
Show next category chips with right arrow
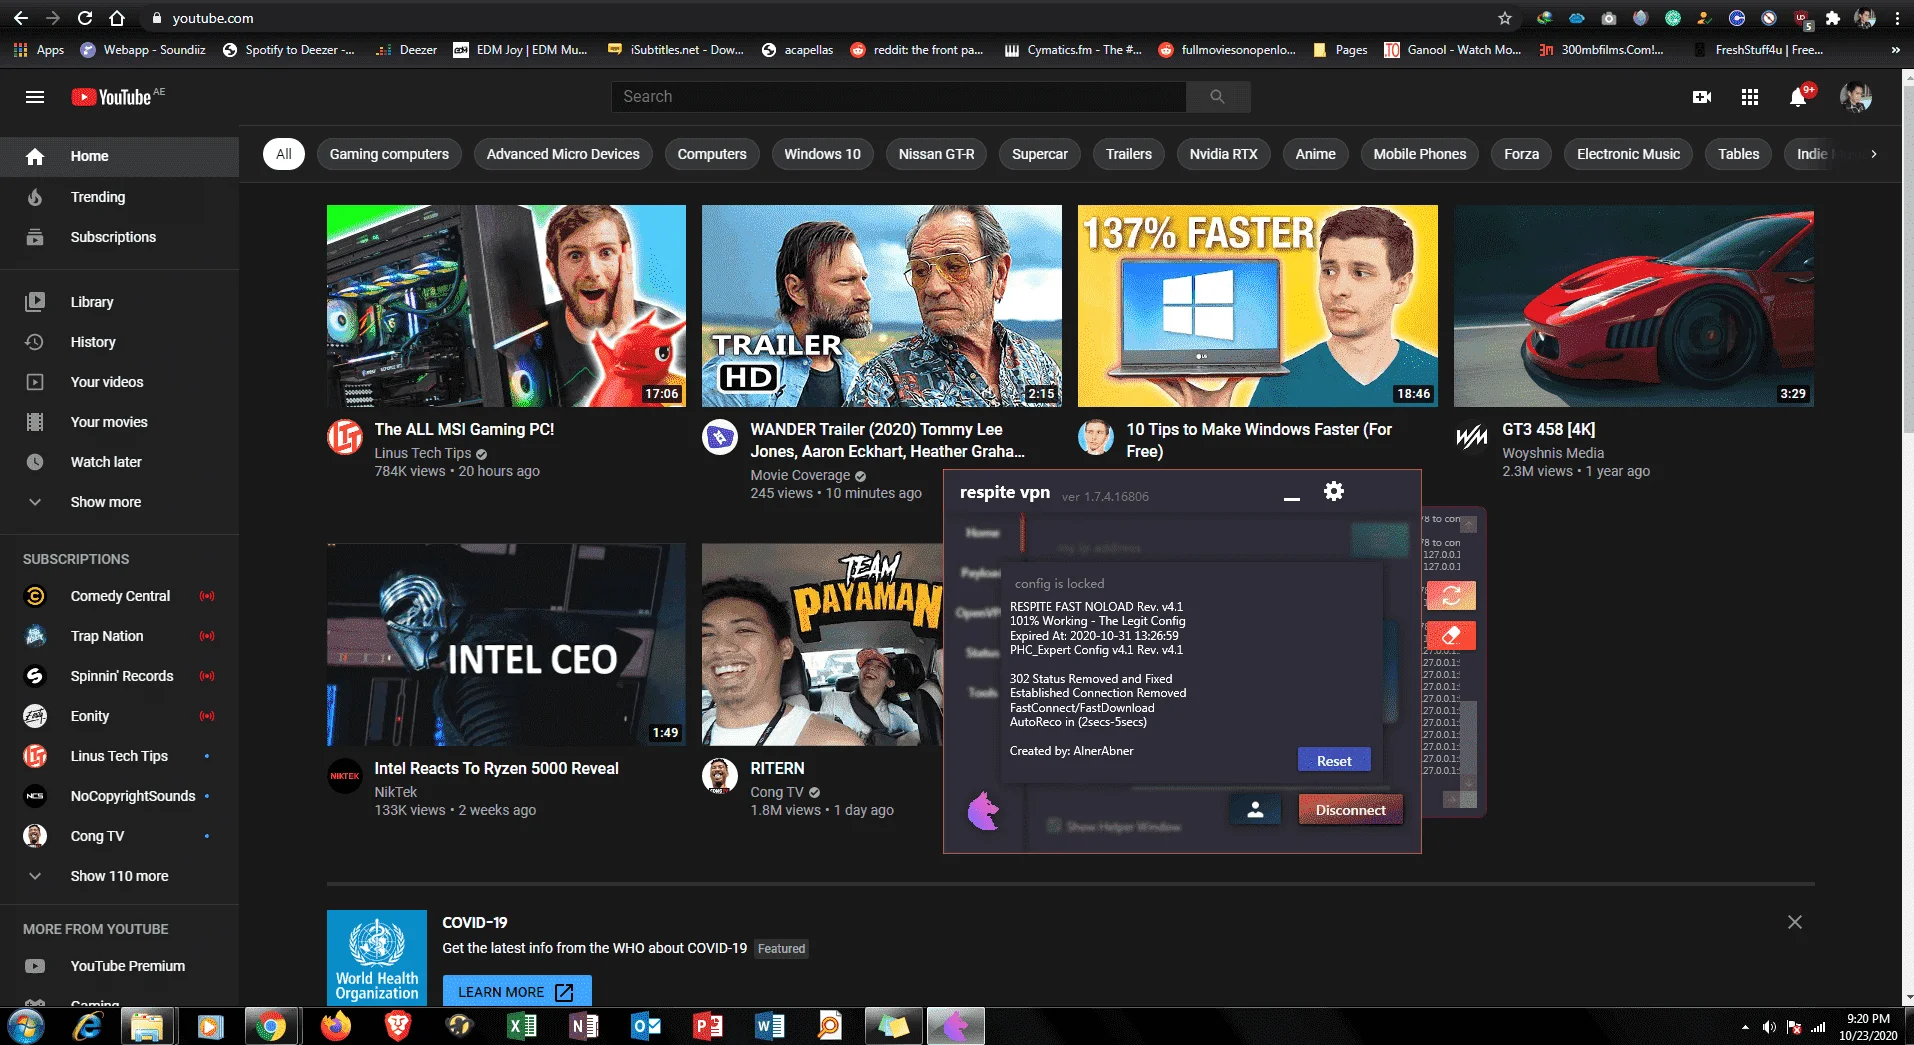[x=1873, y=154]
